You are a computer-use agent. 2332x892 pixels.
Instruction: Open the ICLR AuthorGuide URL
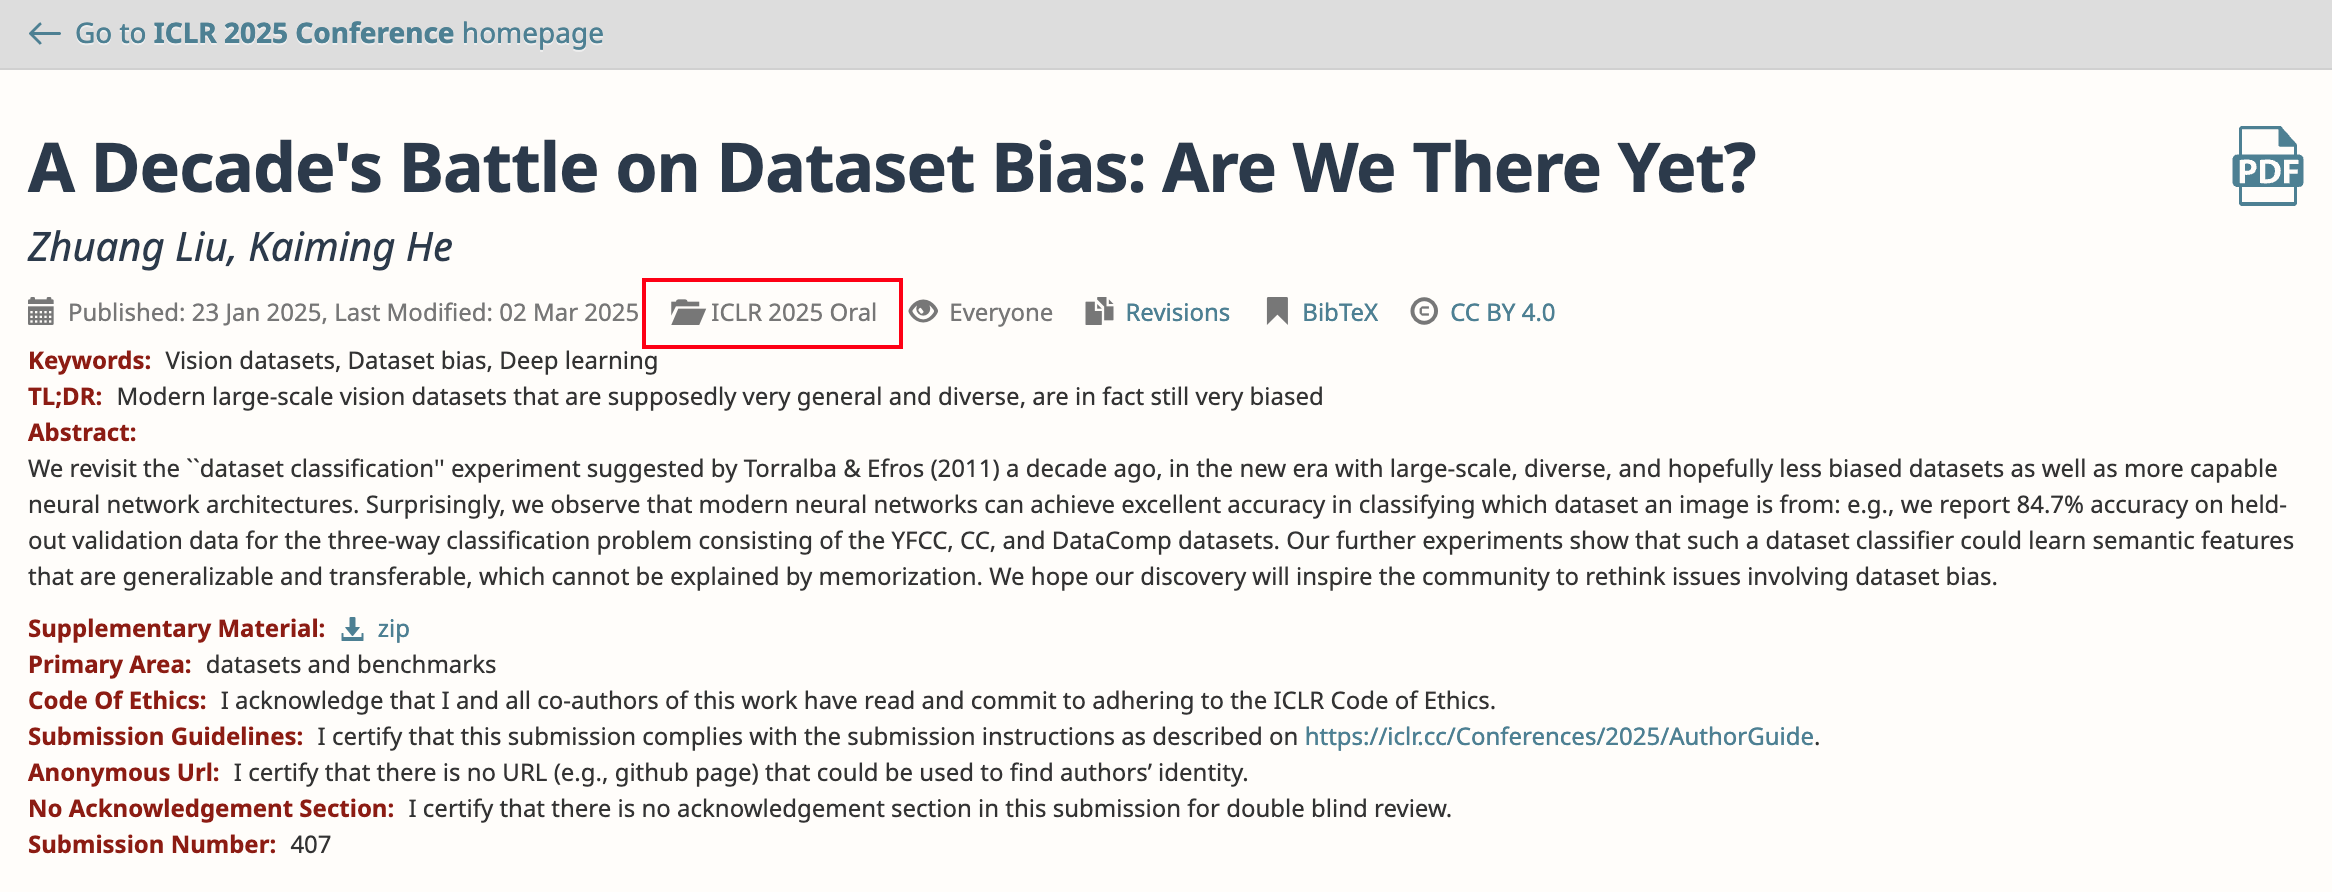coord(1559,737)
